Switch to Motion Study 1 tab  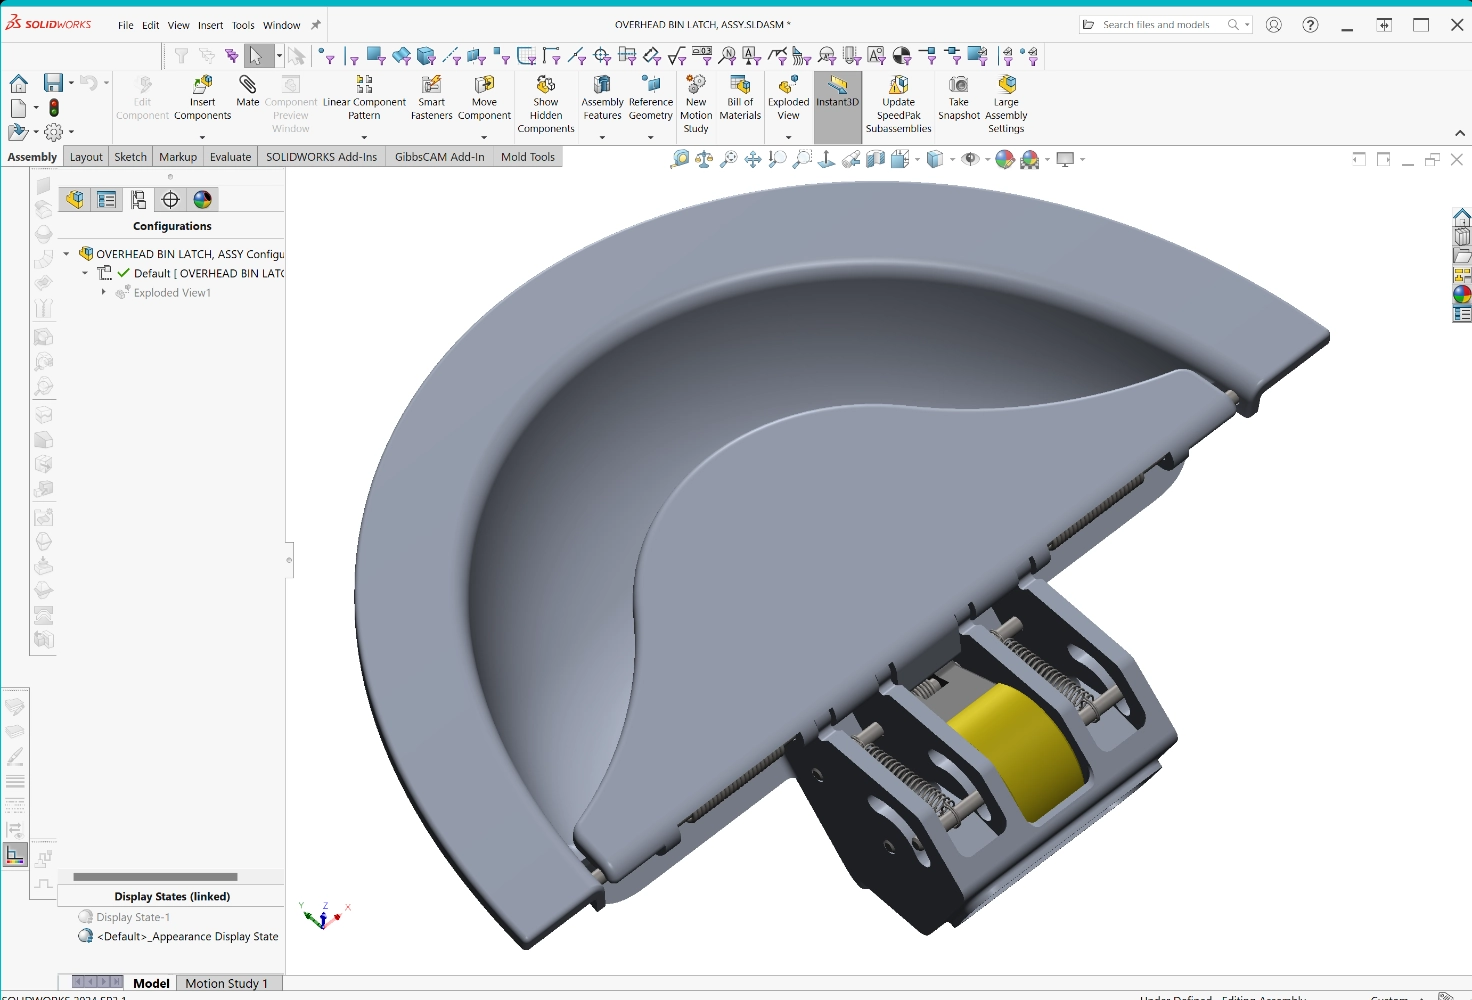click(226, 983)
